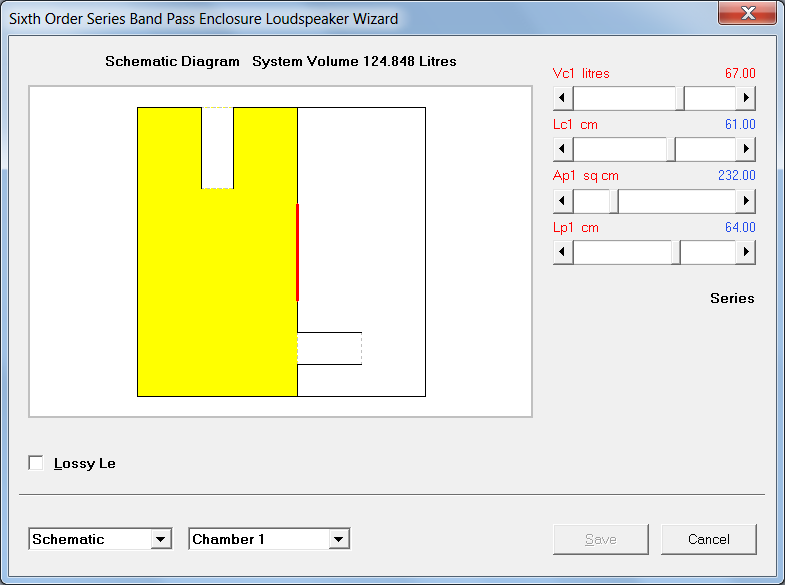Click the Vc1 litres label
785x585 pixels.
click(x=581, y=73)
